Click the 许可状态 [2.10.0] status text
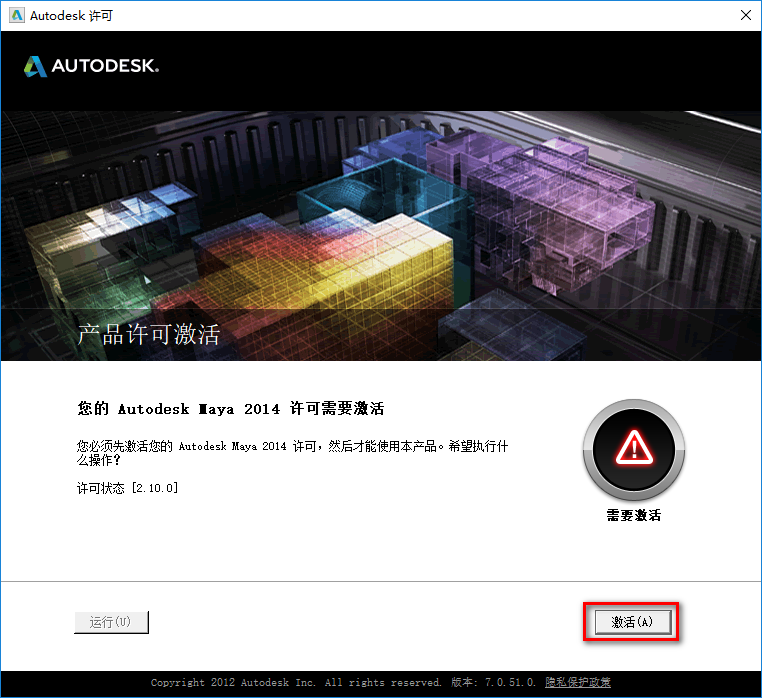 (127, 488)
